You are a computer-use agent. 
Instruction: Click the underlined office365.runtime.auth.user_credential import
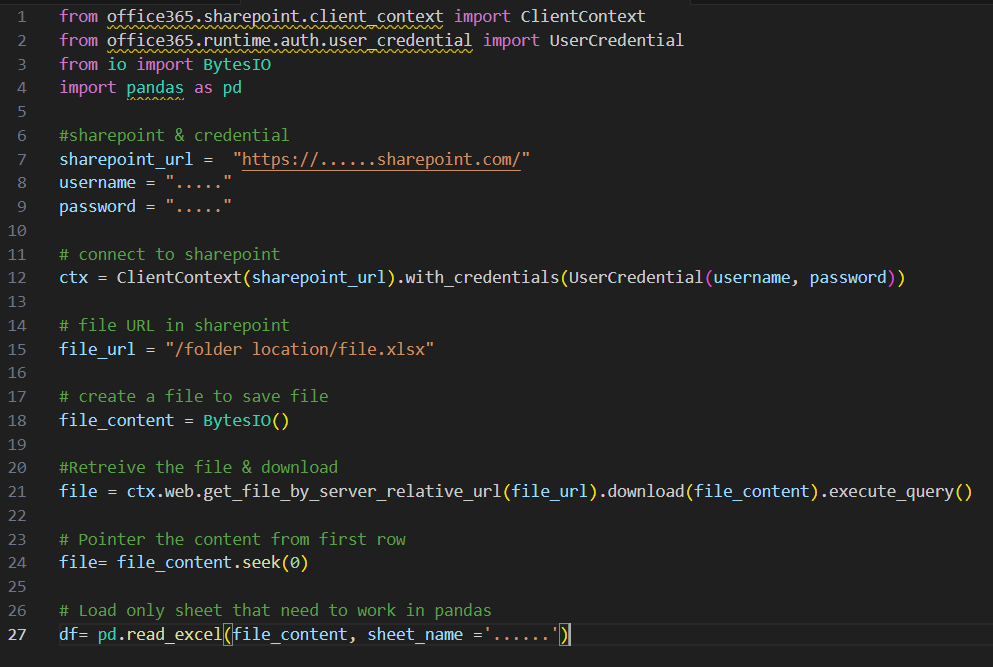[x=290, y=40]
